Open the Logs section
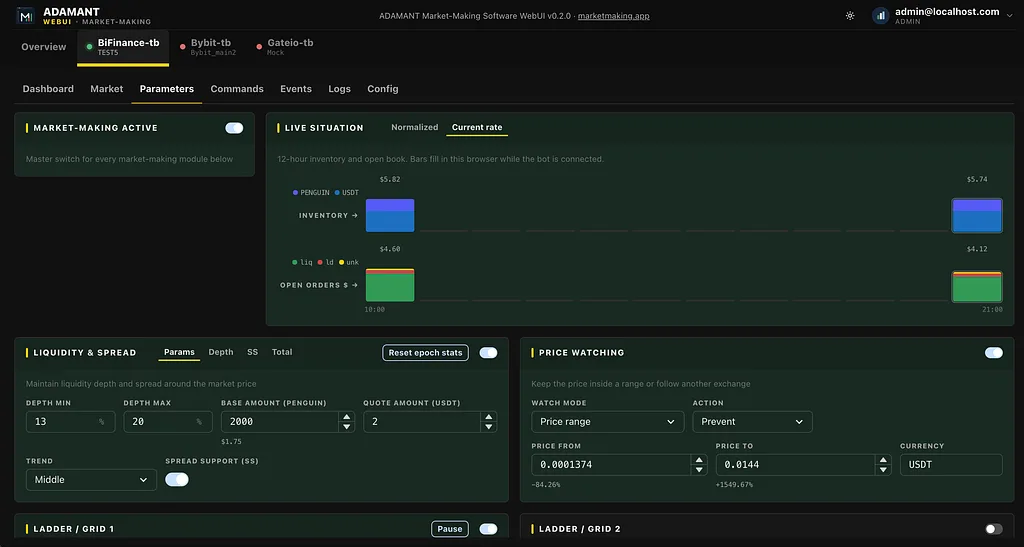 point(340,89)
